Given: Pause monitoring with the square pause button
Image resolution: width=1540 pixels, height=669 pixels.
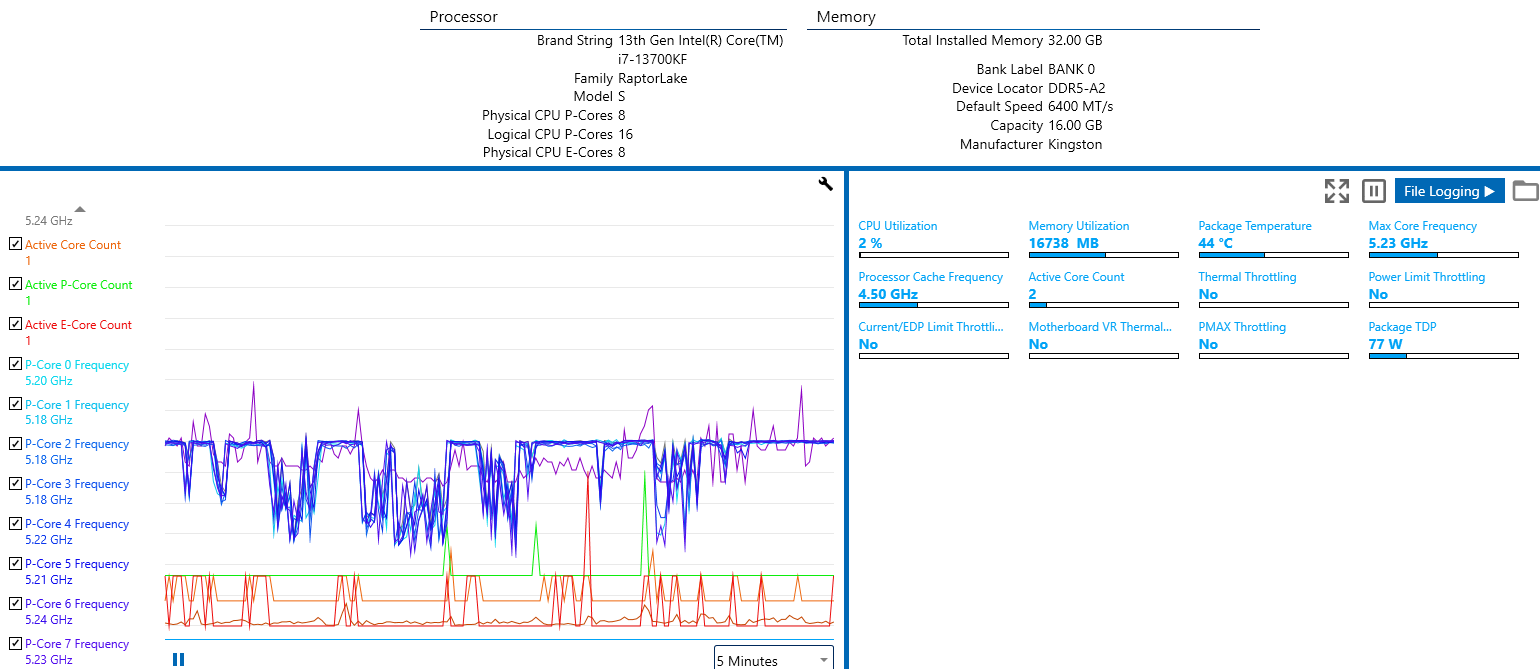Looking at the screenshot, I should click(x=1374, y=191).
